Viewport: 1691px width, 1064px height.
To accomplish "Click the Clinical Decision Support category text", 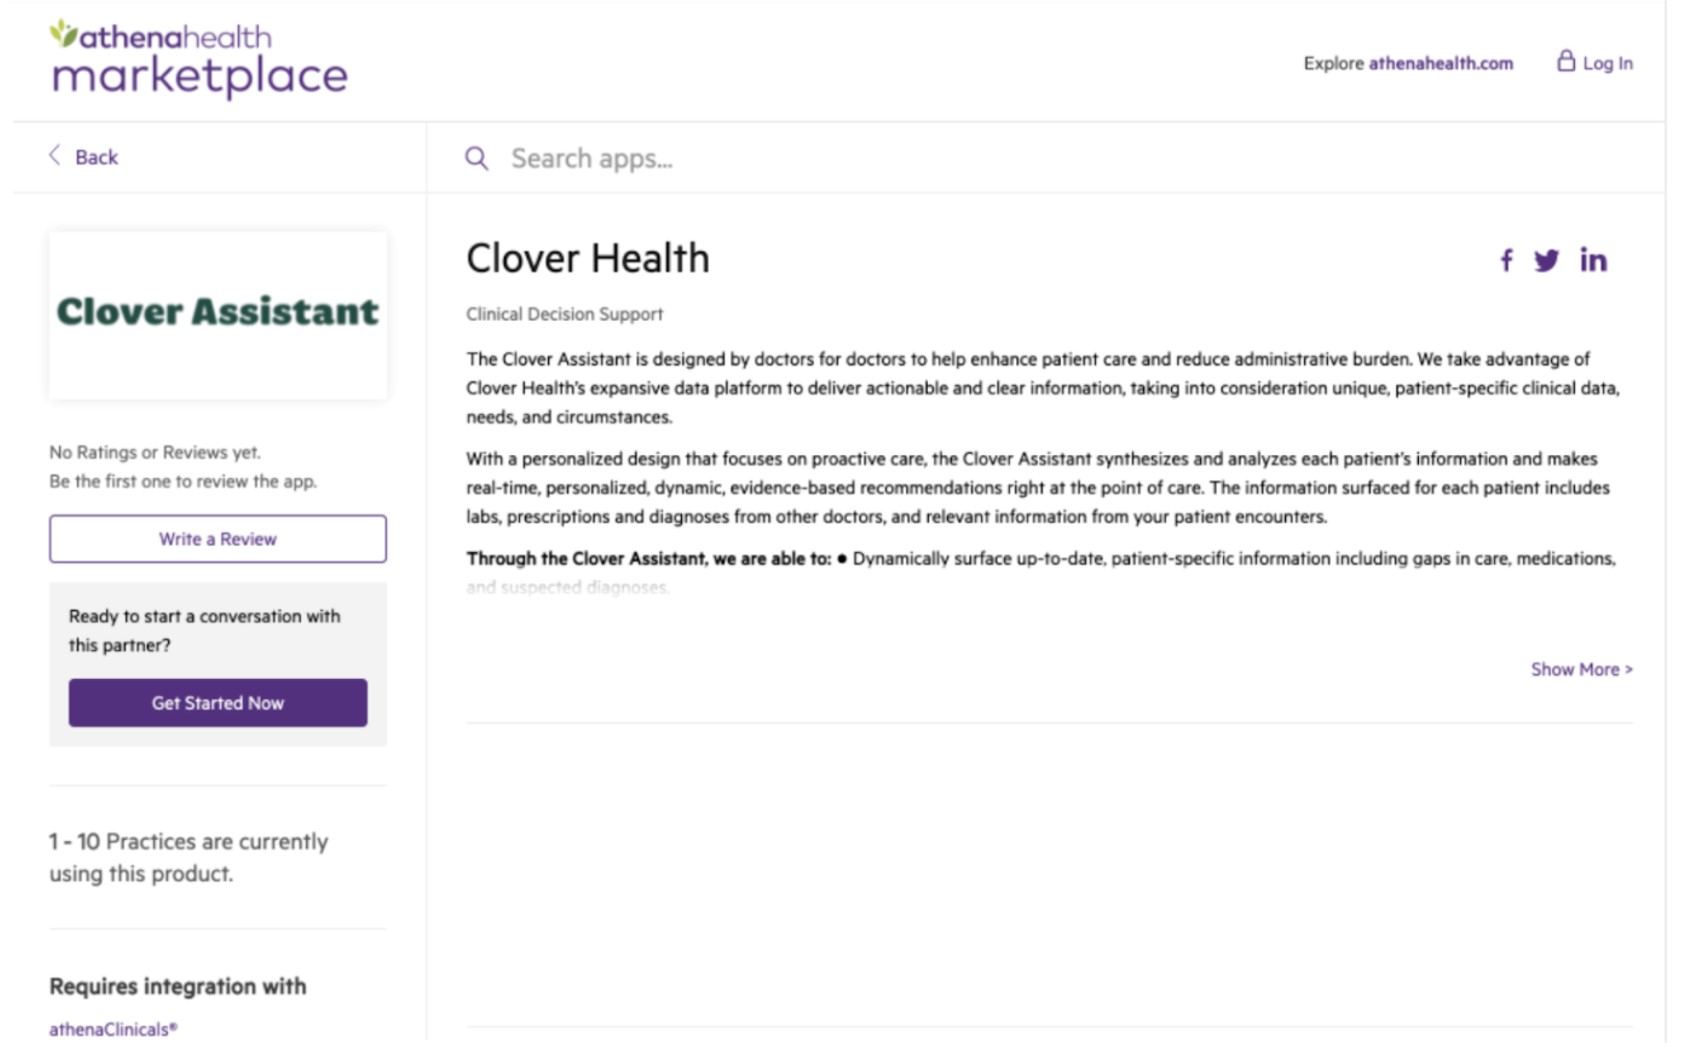I will pos(565,314).
